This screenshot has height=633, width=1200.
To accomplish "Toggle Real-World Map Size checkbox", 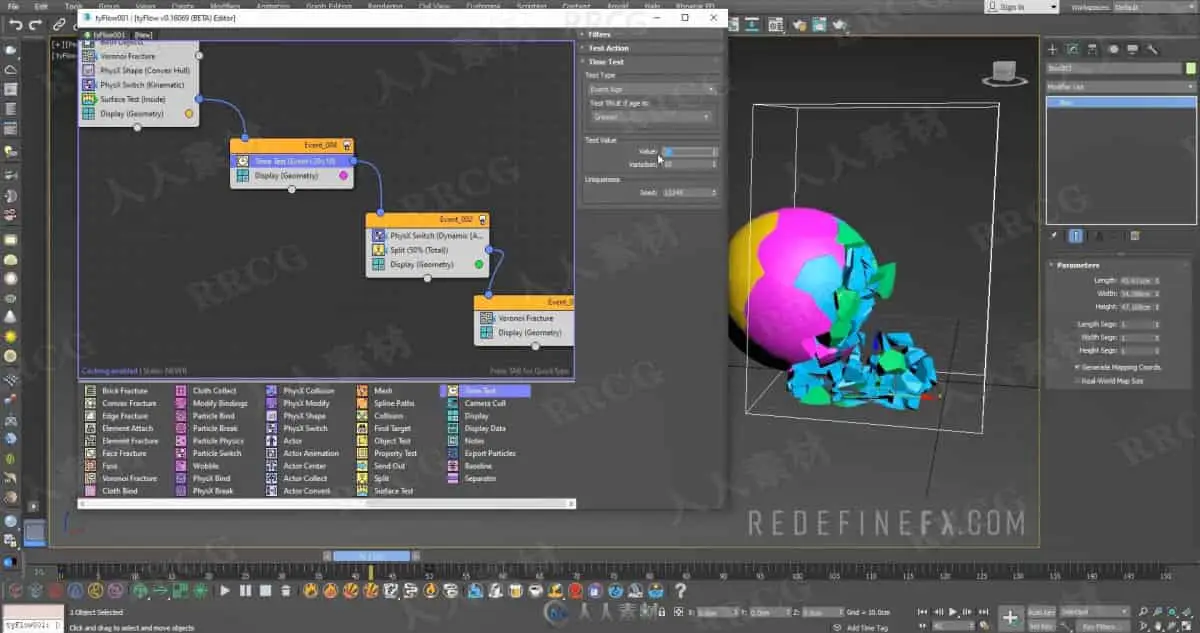I will pos(1077,380).
